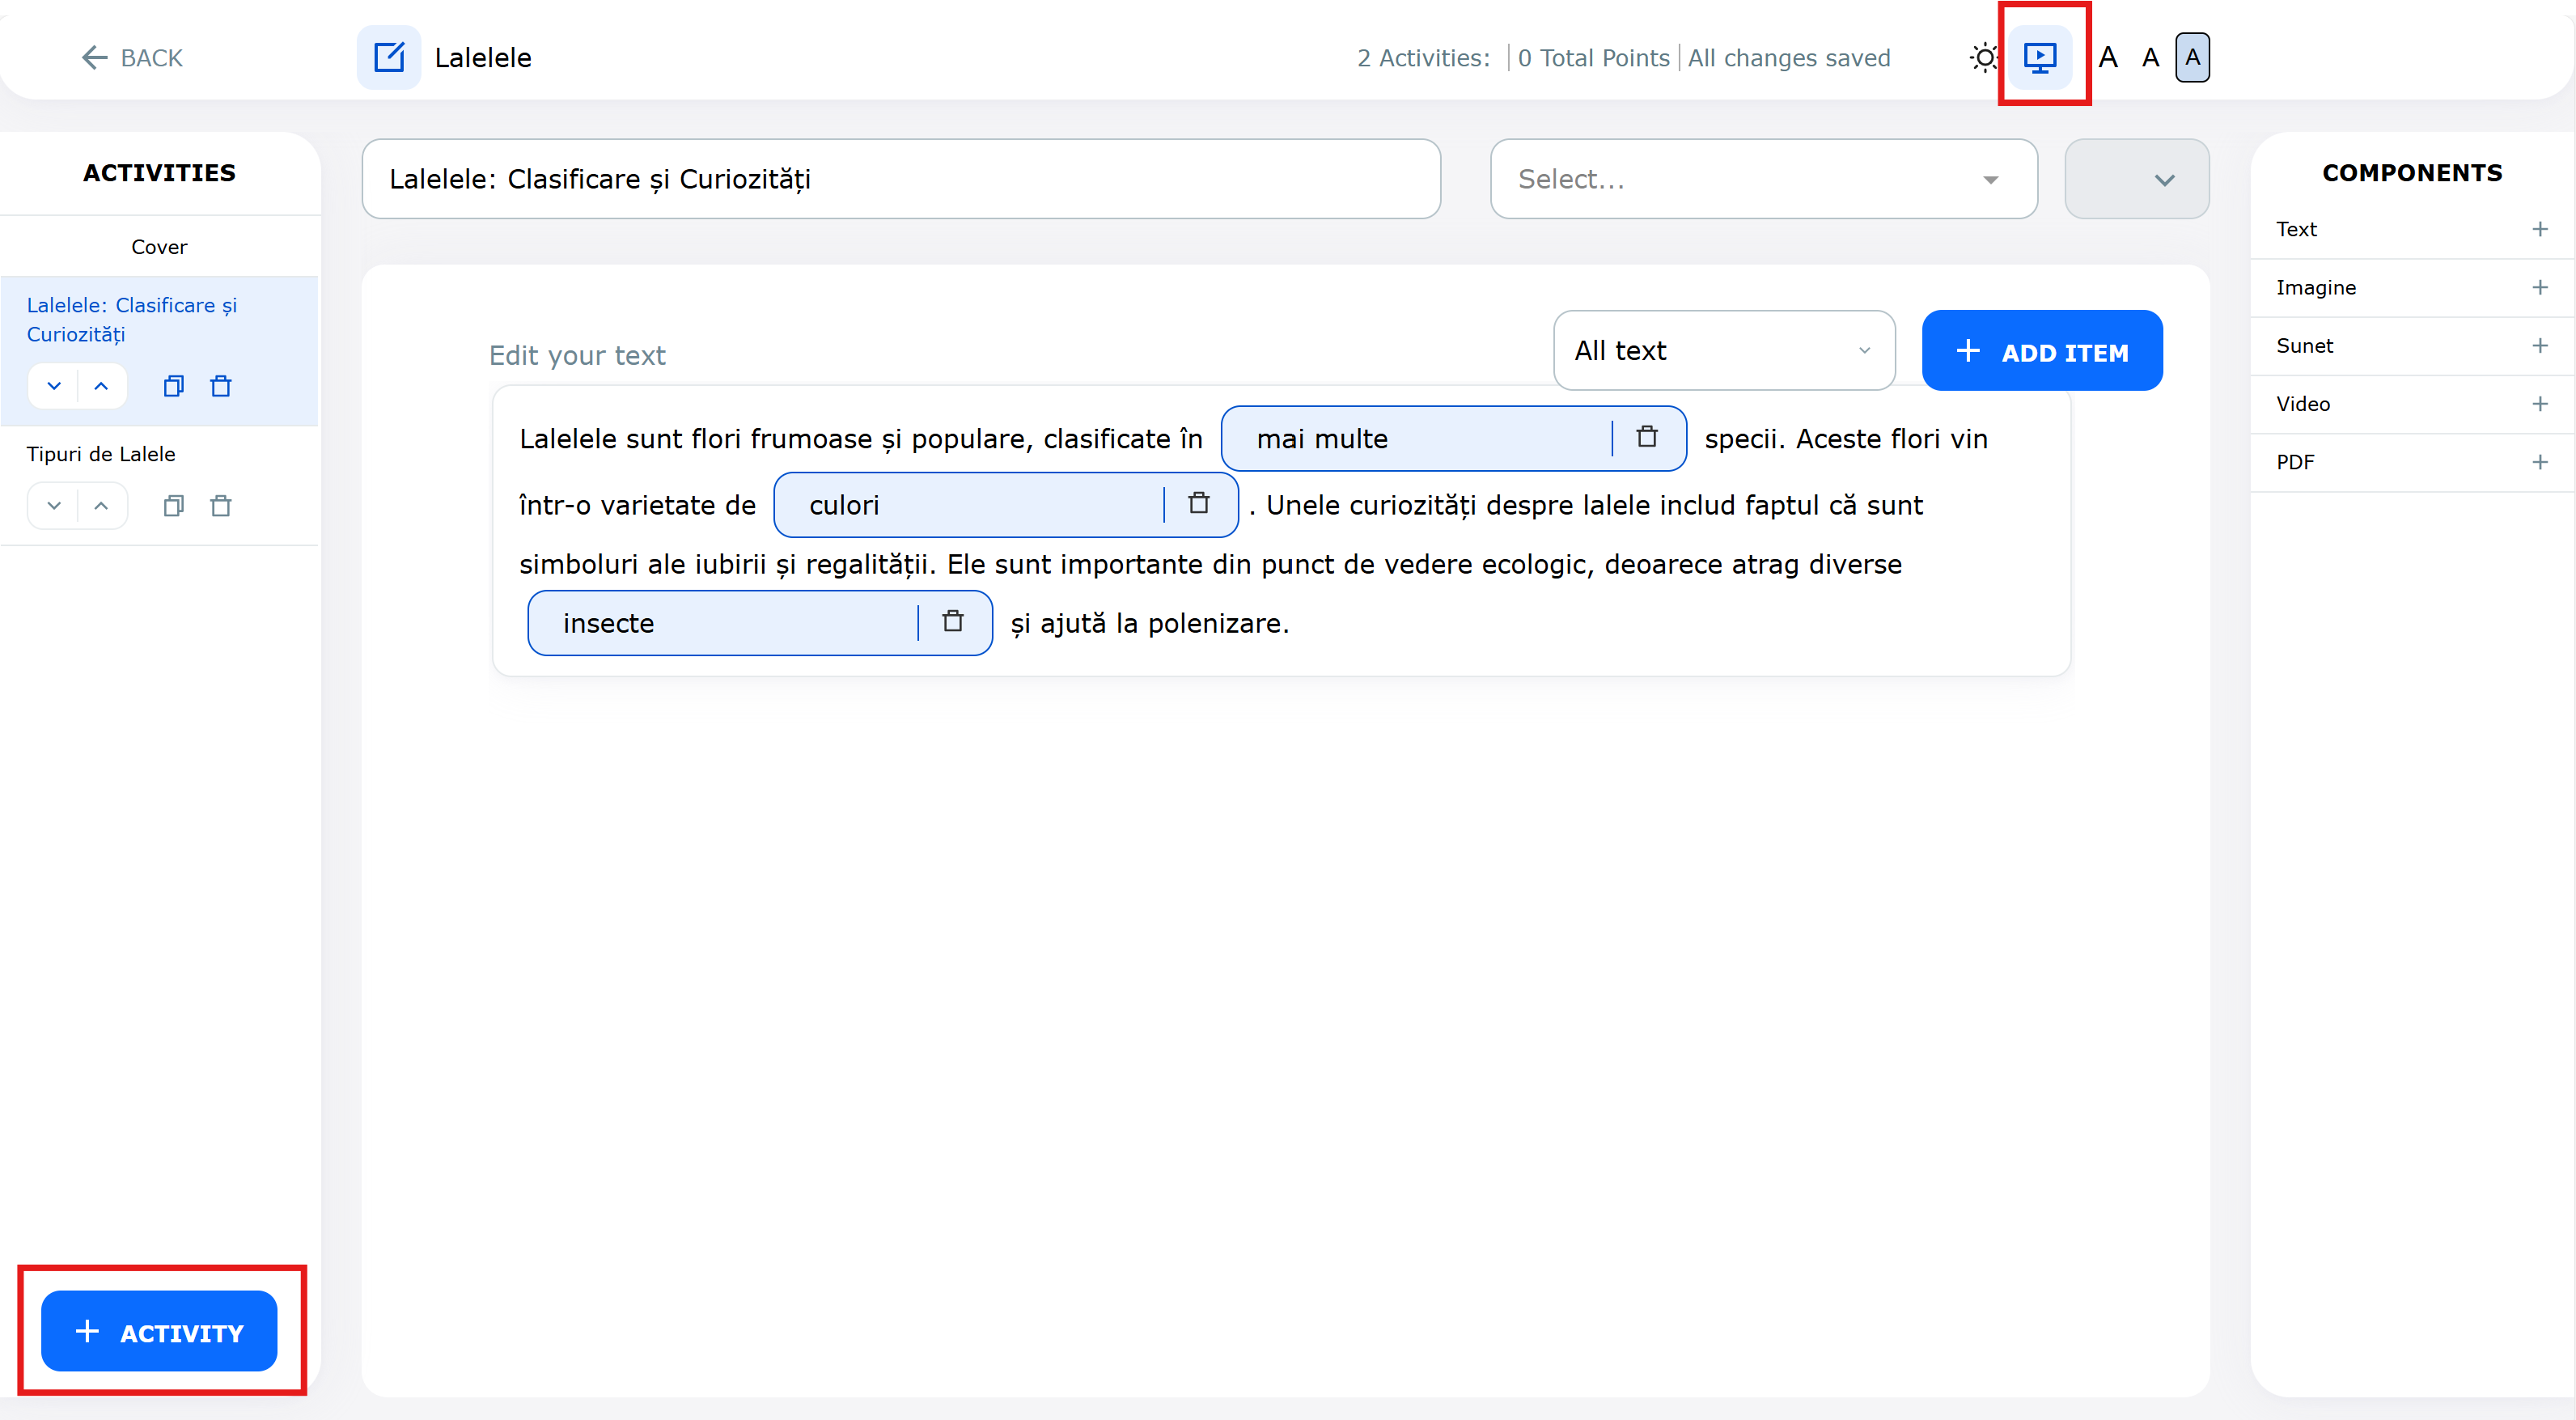Select the Tipuri de Lalele activity
The height and width of the screenshot is (1420, 2576).
pos(101,454)
